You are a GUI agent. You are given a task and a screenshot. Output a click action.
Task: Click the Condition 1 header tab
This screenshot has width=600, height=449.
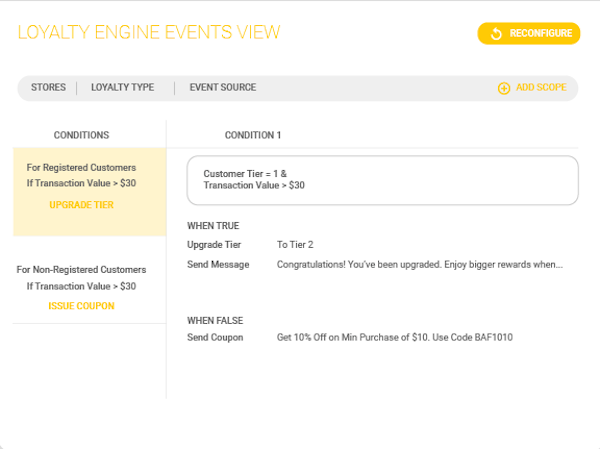click(253, 135)
